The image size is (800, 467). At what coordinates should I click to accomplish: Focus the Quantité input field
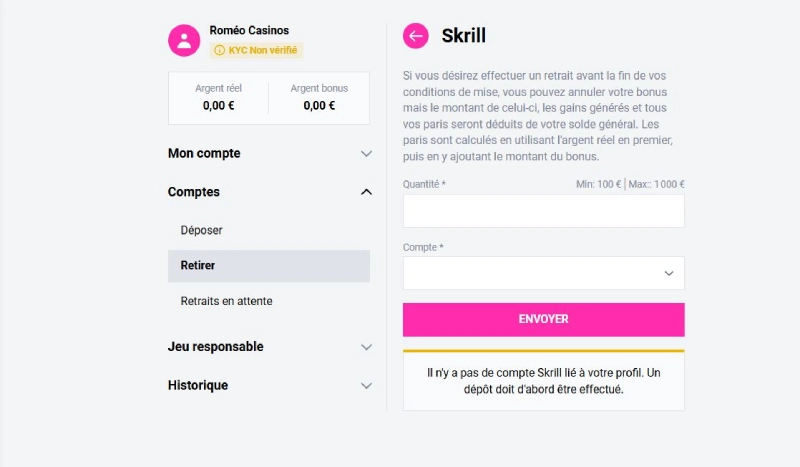point(543,211)
